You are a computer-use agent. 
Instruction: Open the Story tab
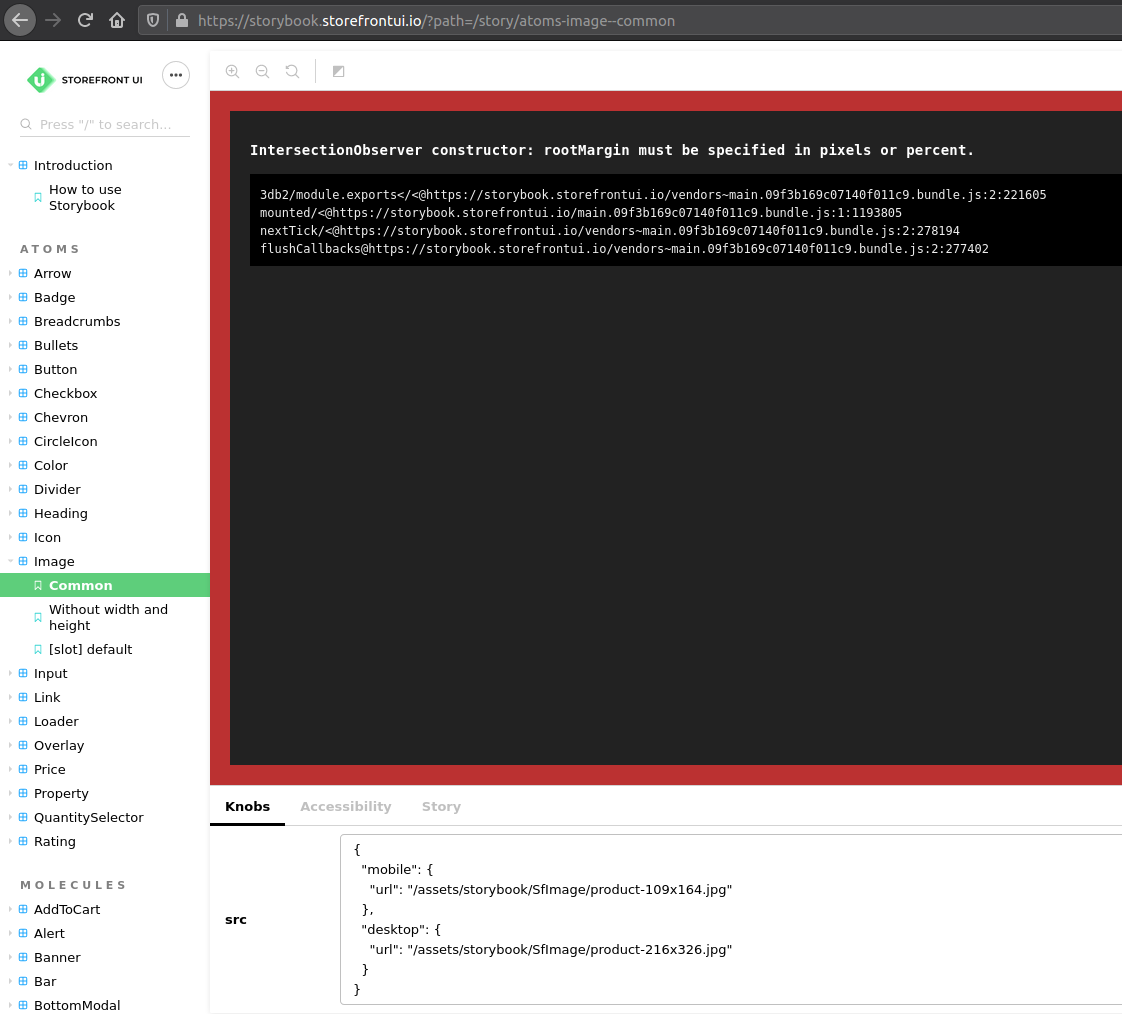(441, 806)
